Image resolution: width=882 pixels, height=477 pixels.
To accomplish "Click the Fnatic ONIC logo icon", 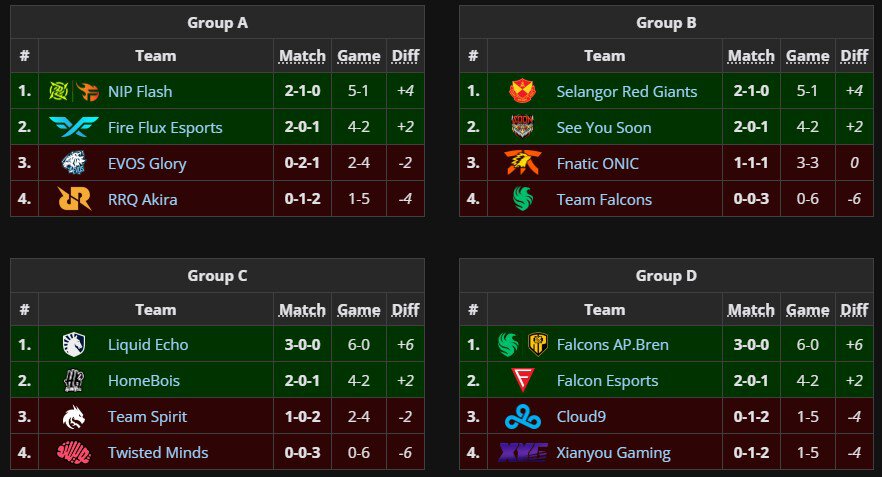I will pos(523,163).
